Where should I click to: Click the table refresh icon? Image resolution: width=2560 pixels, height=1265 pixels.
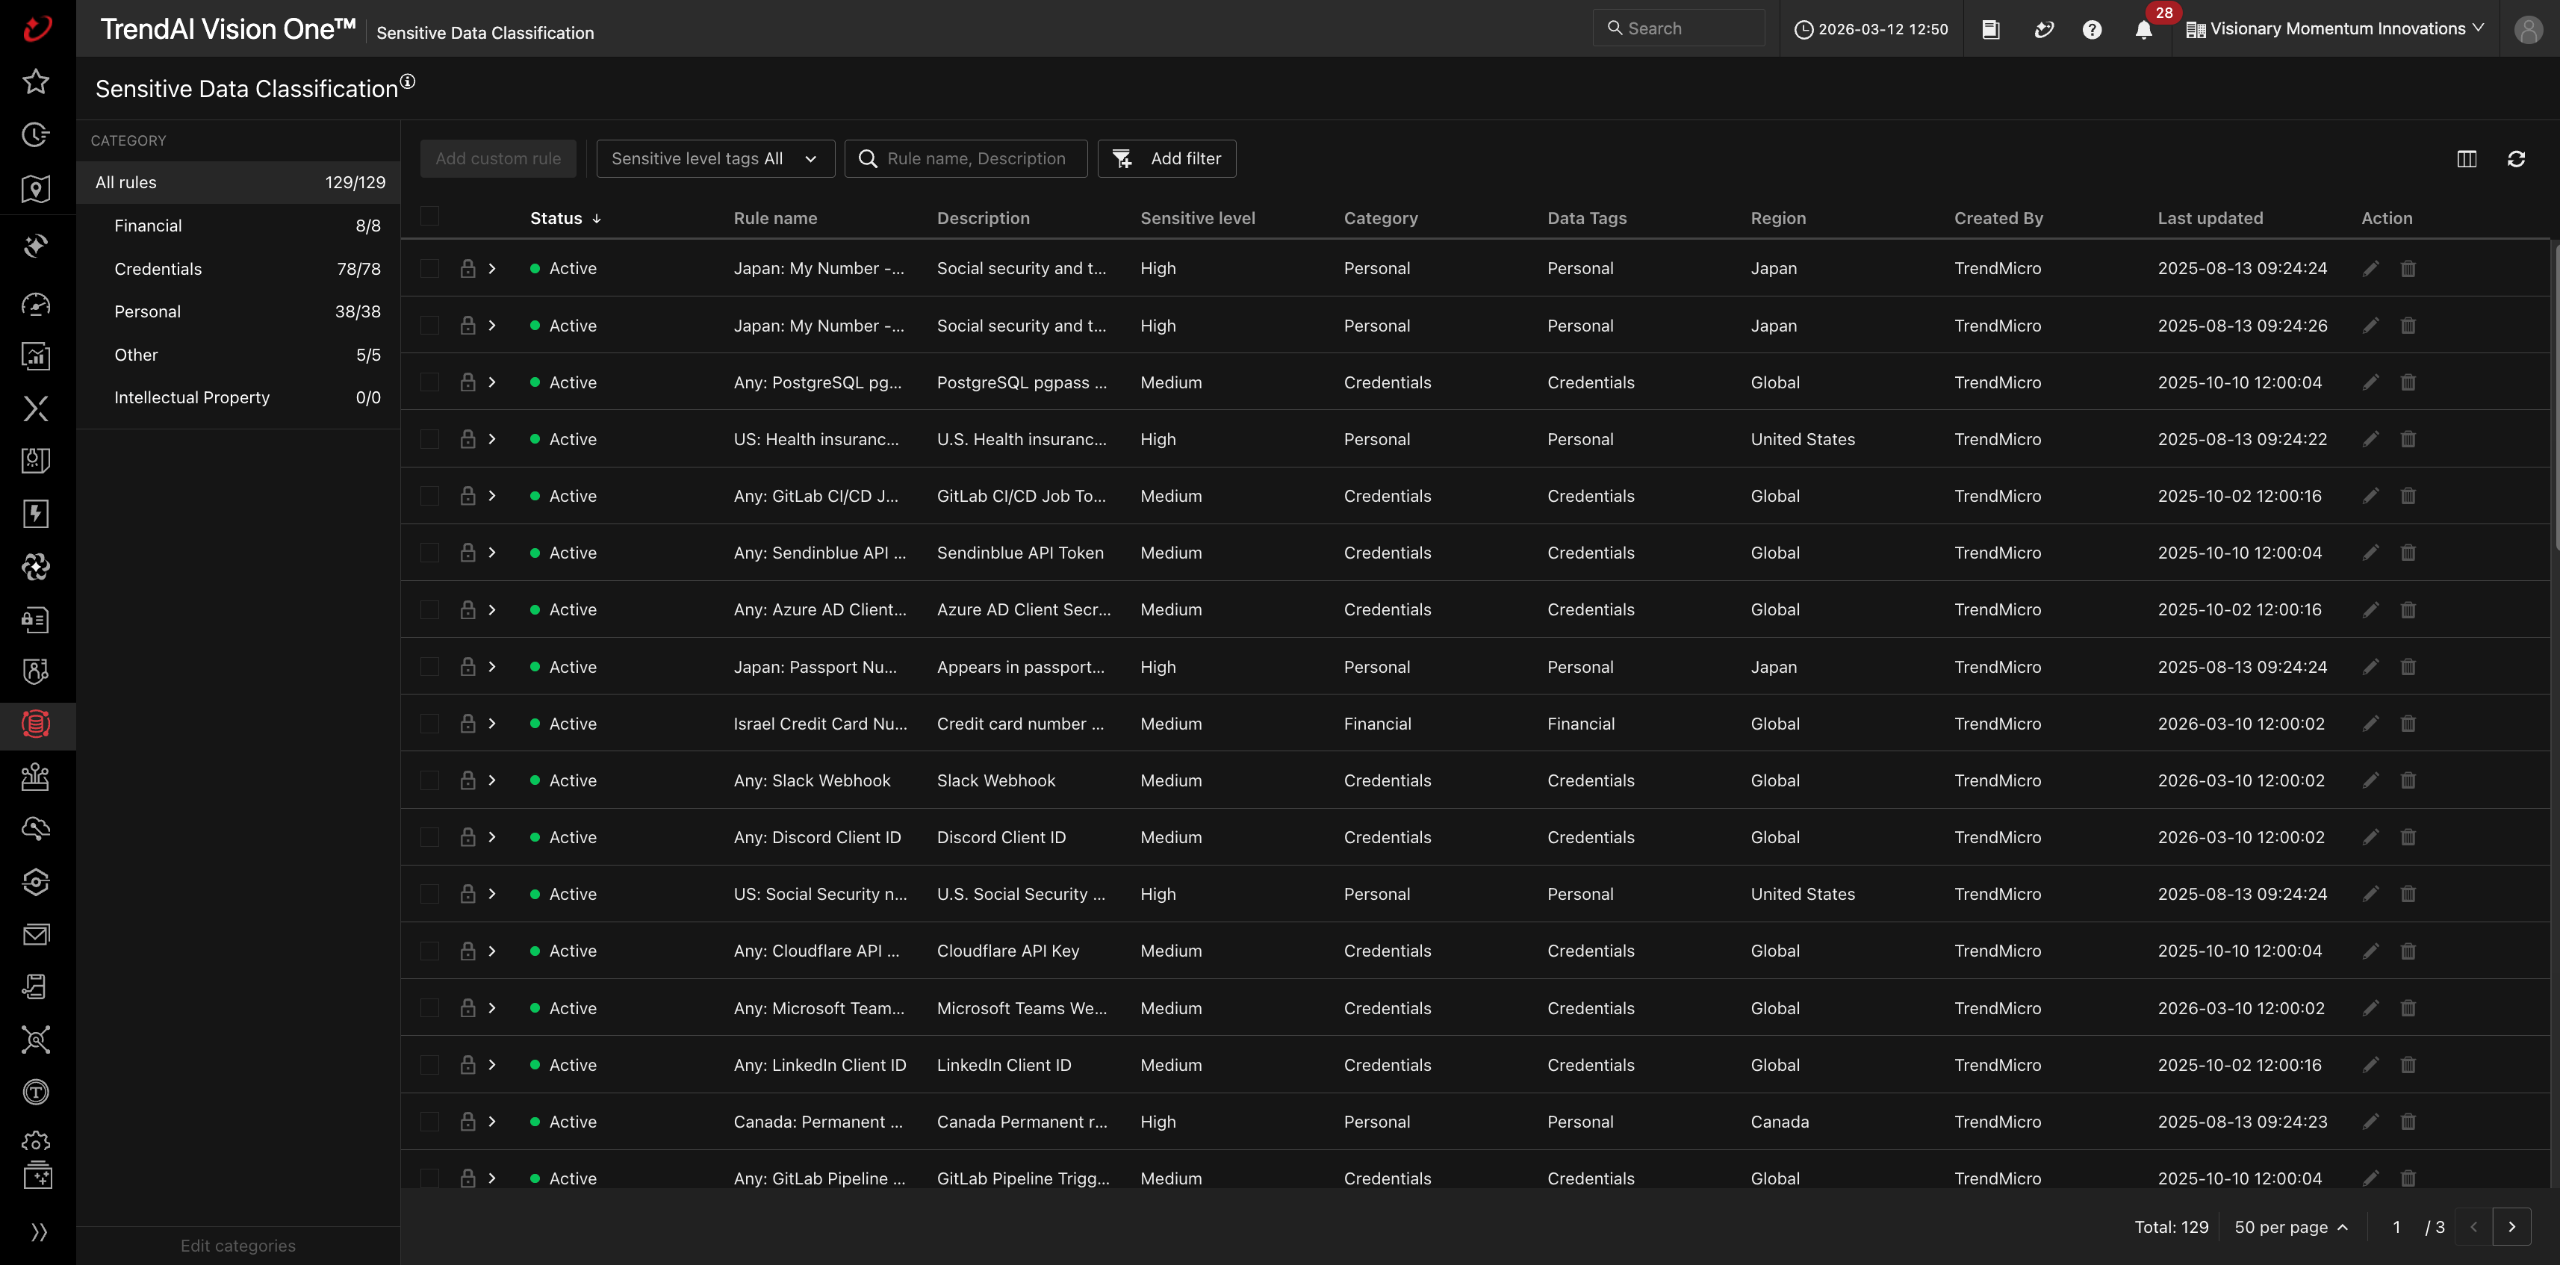tap(2516, 159)
